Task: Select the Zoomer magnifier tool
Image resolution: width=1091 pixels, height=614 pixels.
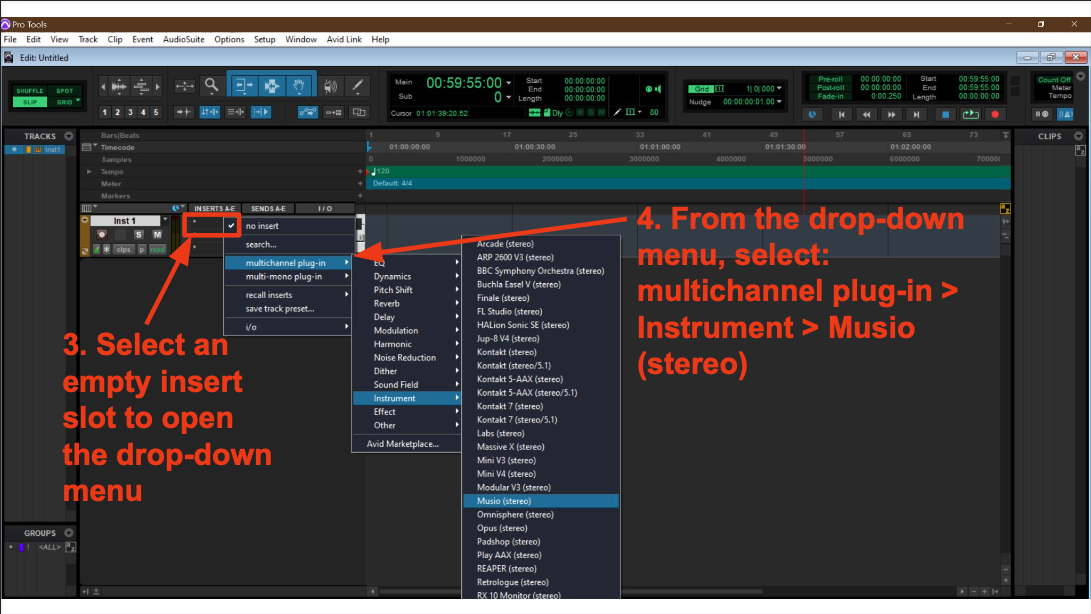Action: 212,86
